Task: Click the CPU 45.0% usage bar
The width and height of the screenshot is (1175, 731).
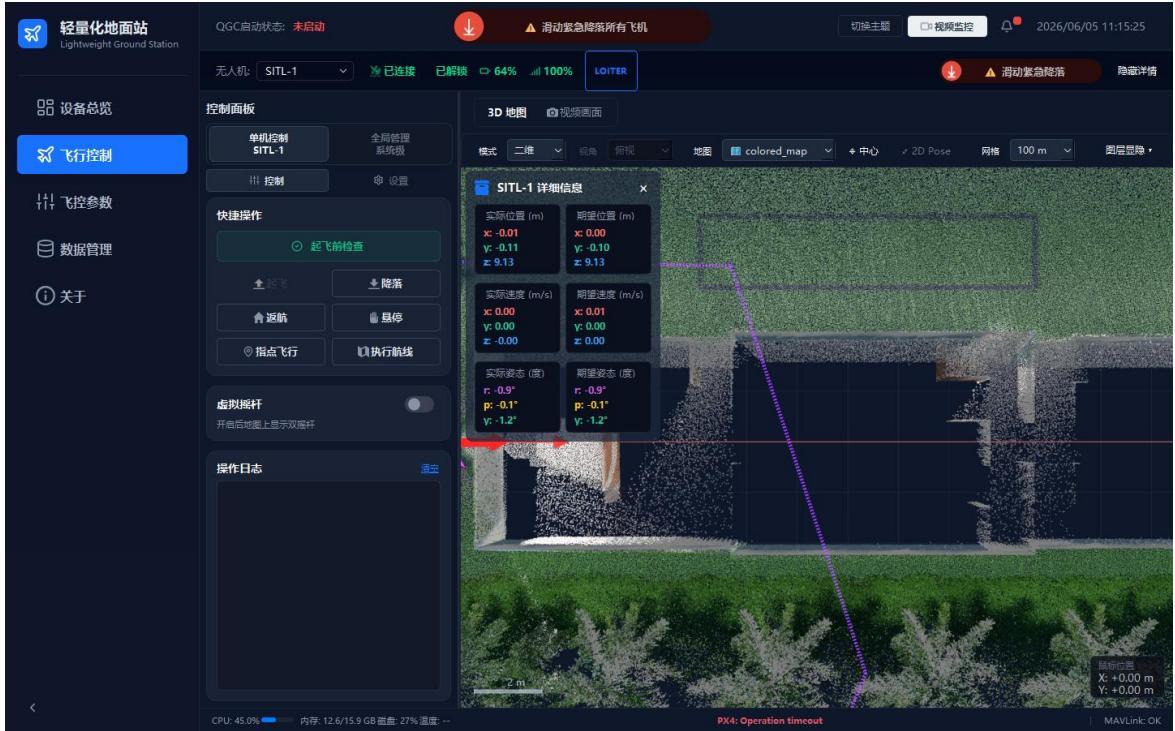Action: point(277,721)
